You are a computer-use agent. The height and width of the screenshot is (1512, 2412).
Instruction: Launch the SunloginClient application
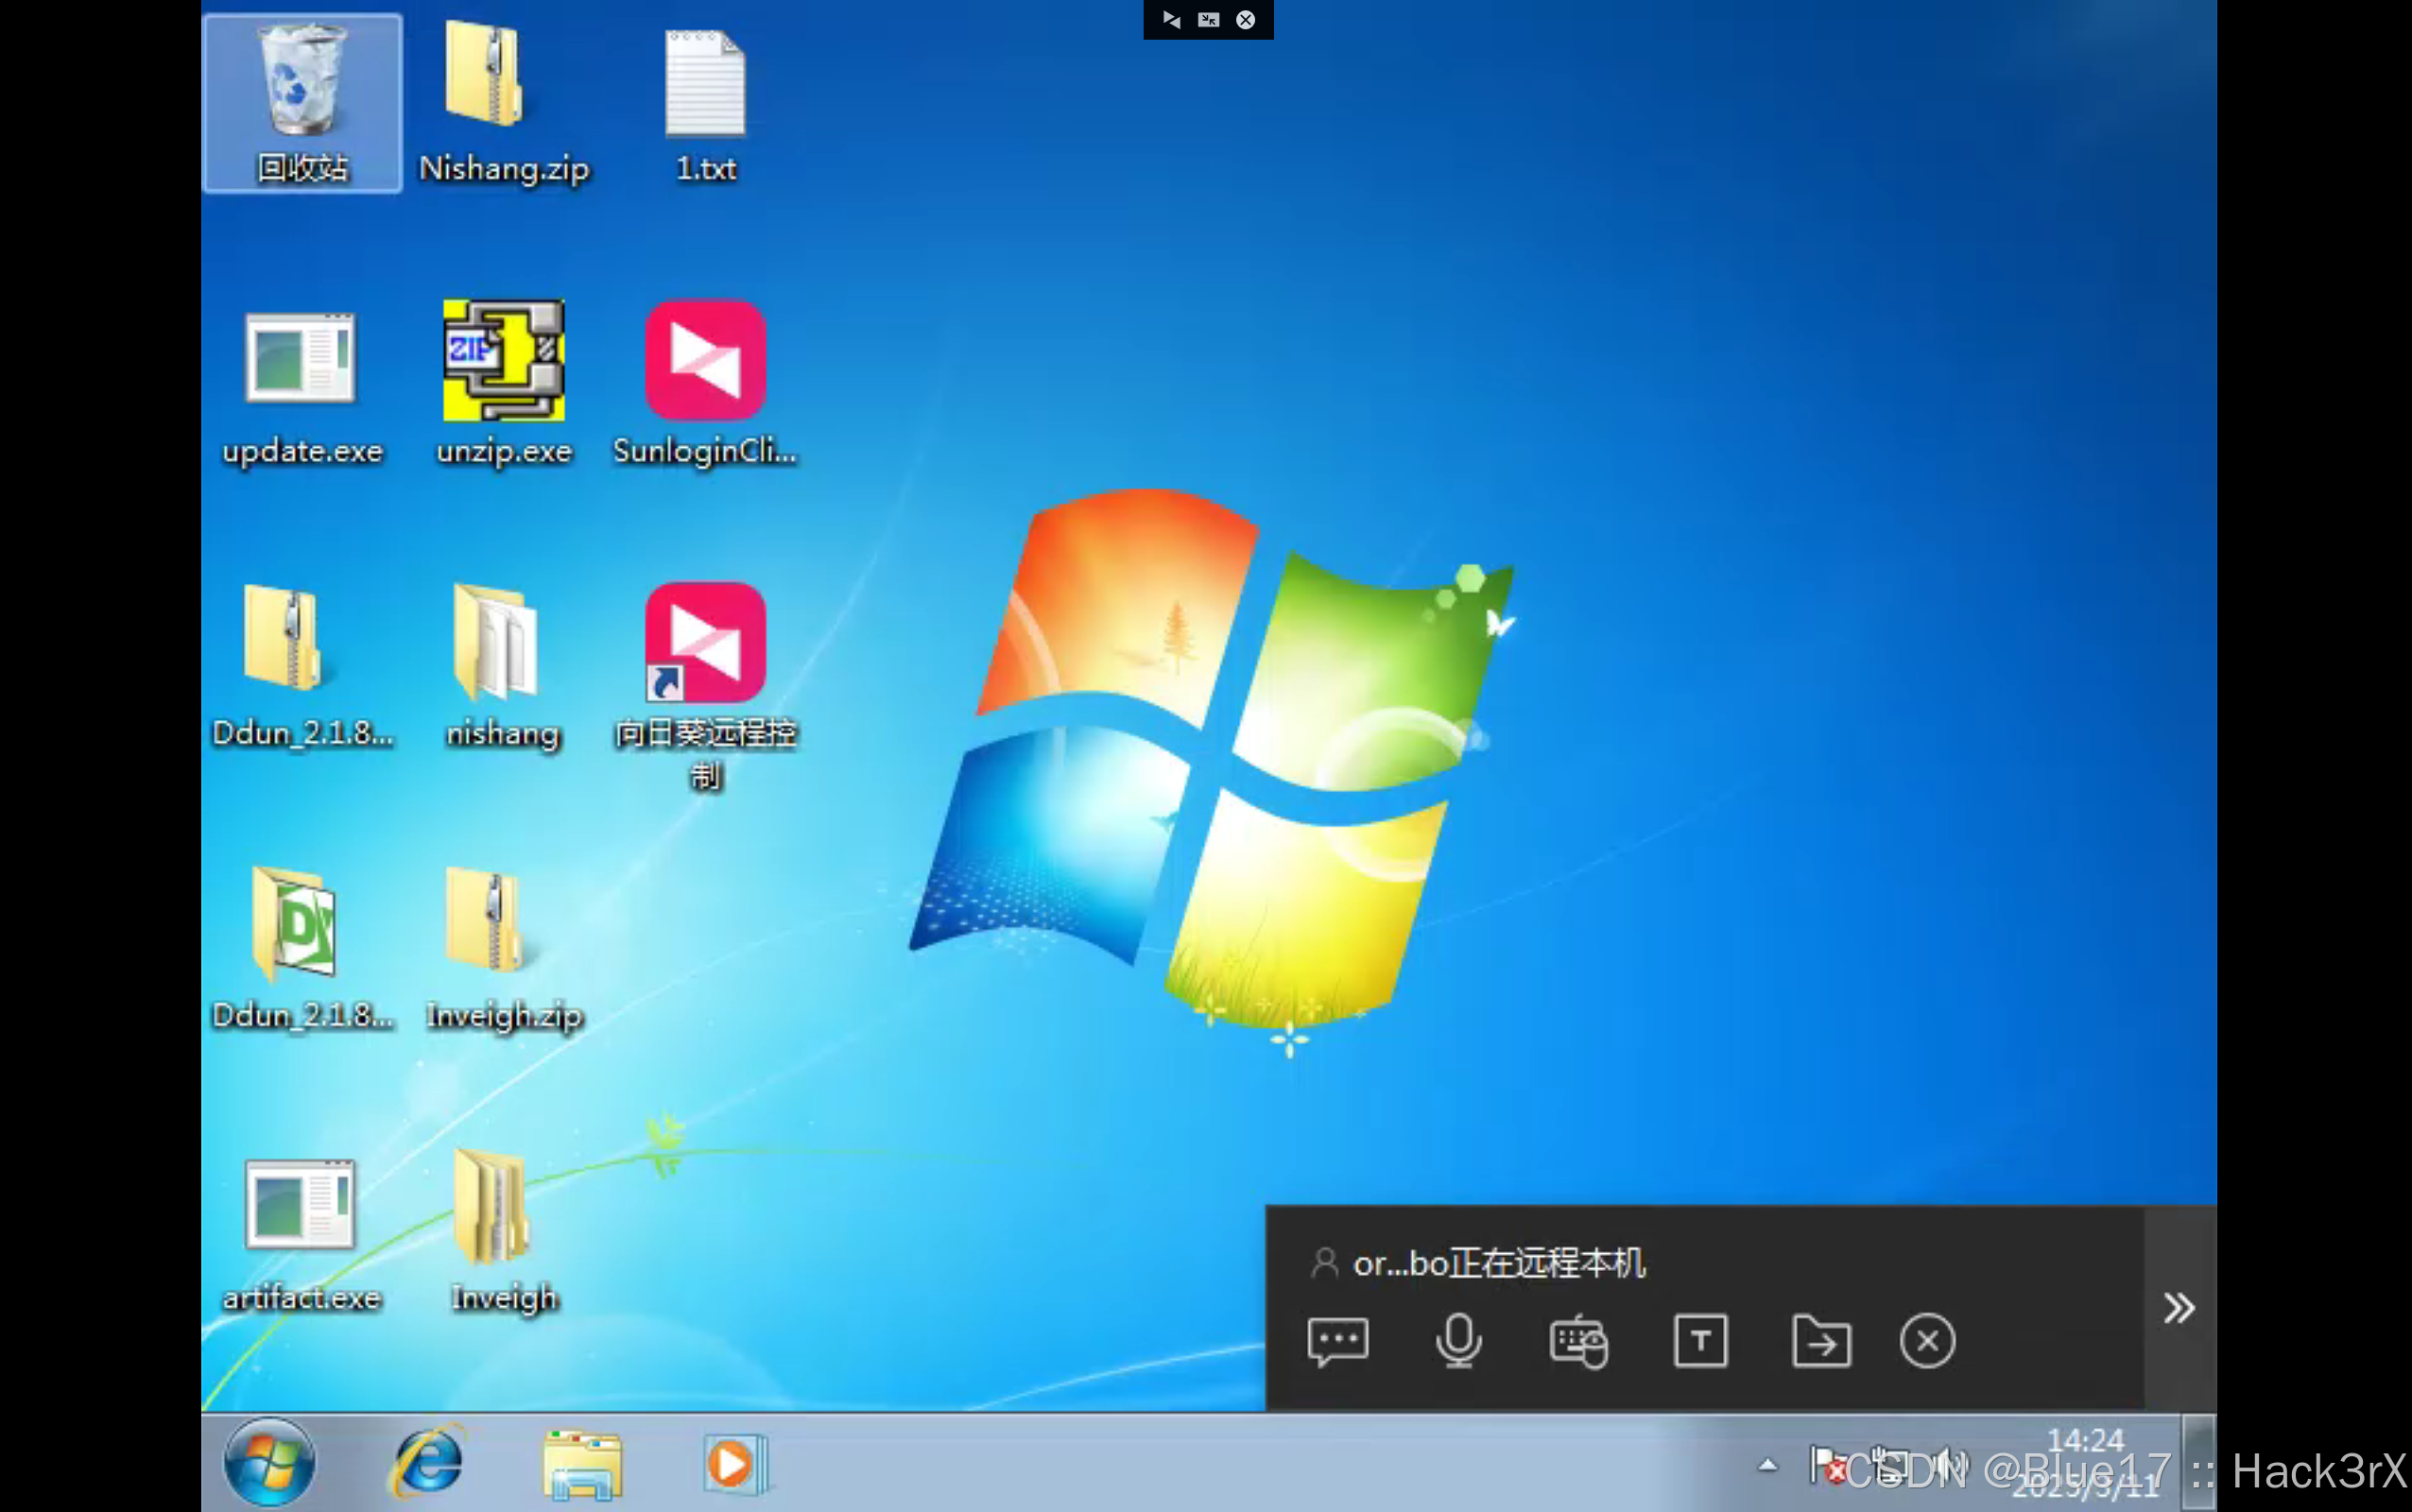click(704, 360)
